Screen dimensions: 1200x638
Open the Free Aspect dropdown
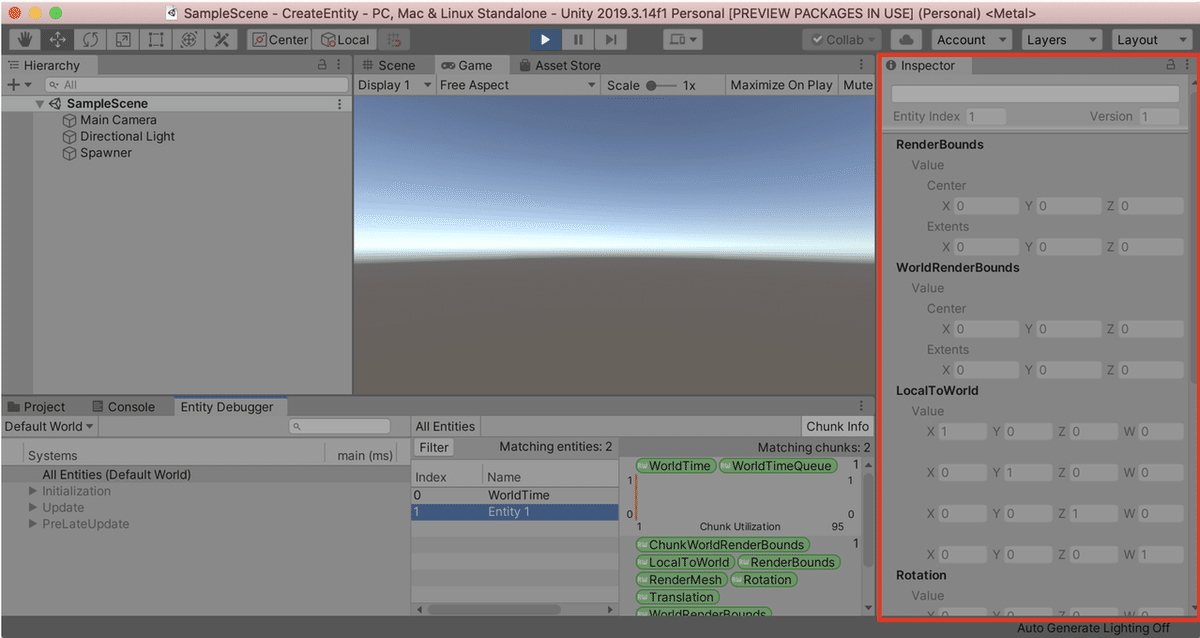tap(518, 85)
